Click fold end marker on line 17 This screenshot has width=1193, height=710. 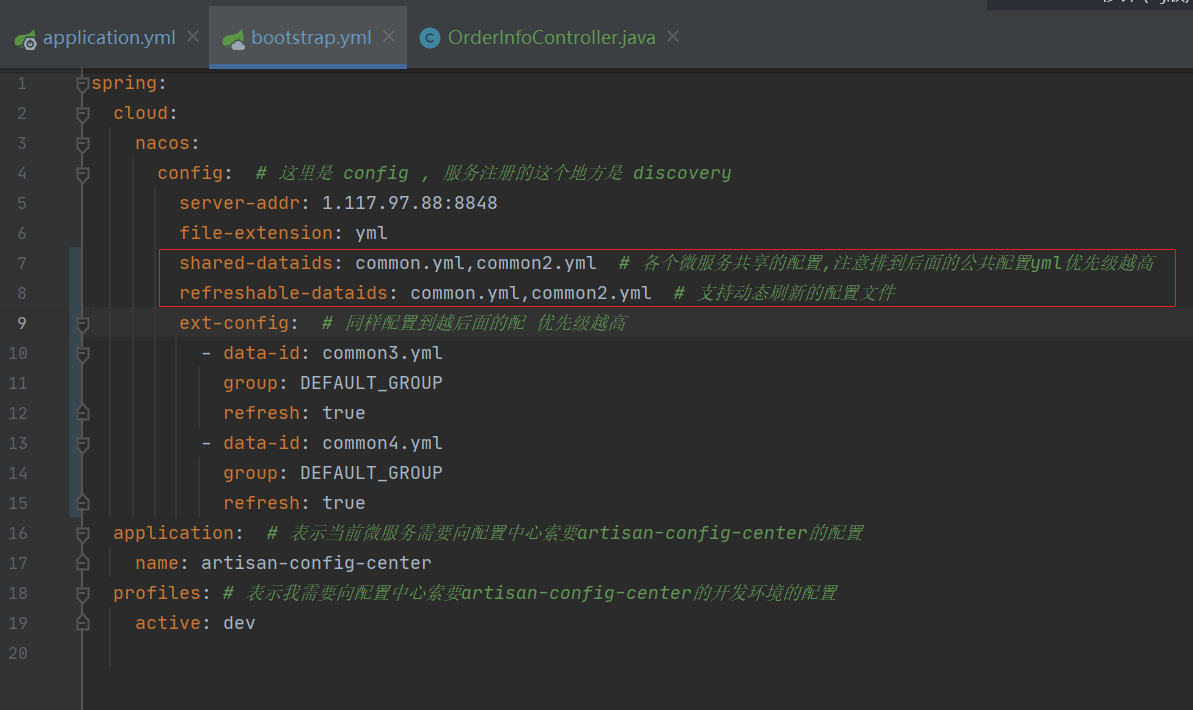(83, 562)
